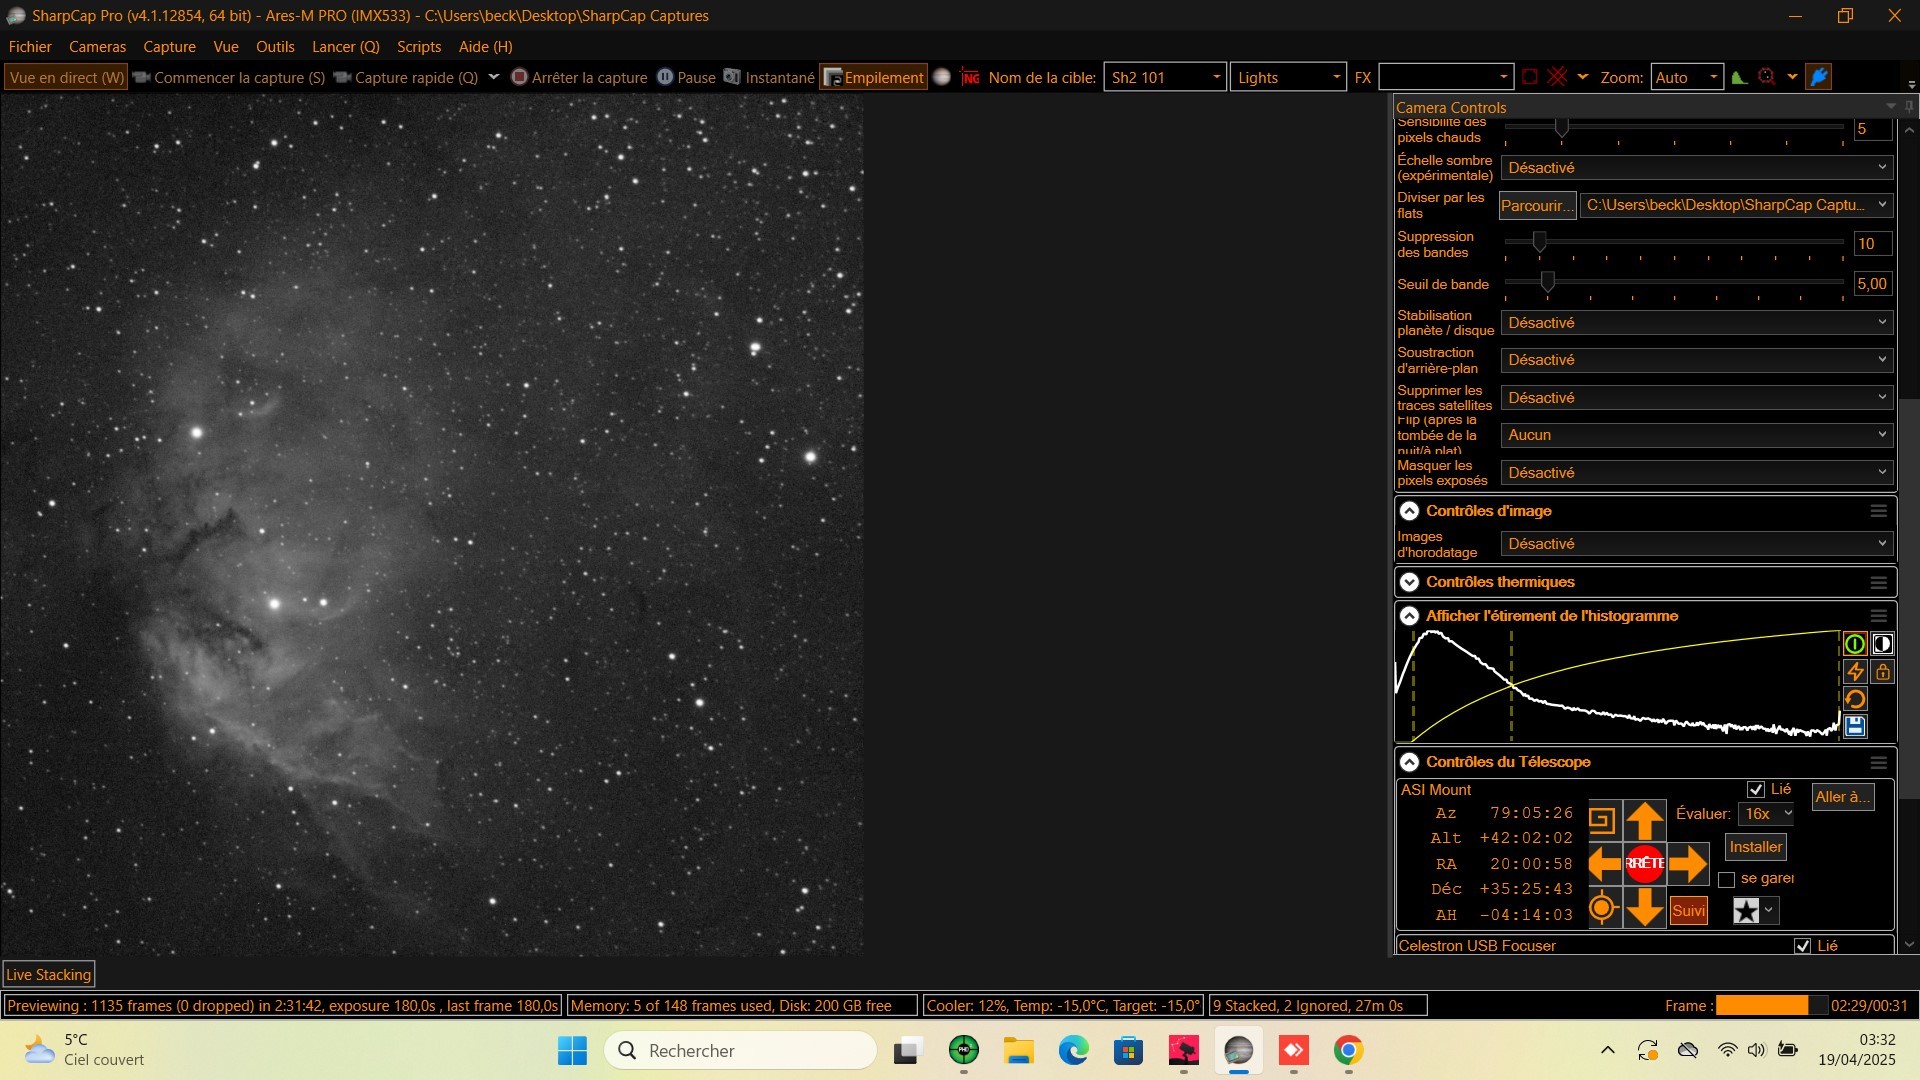Click the blue plug hardware connection icon
Viewport: 1920px width, 1080px height.
[x=1819, y=77]
